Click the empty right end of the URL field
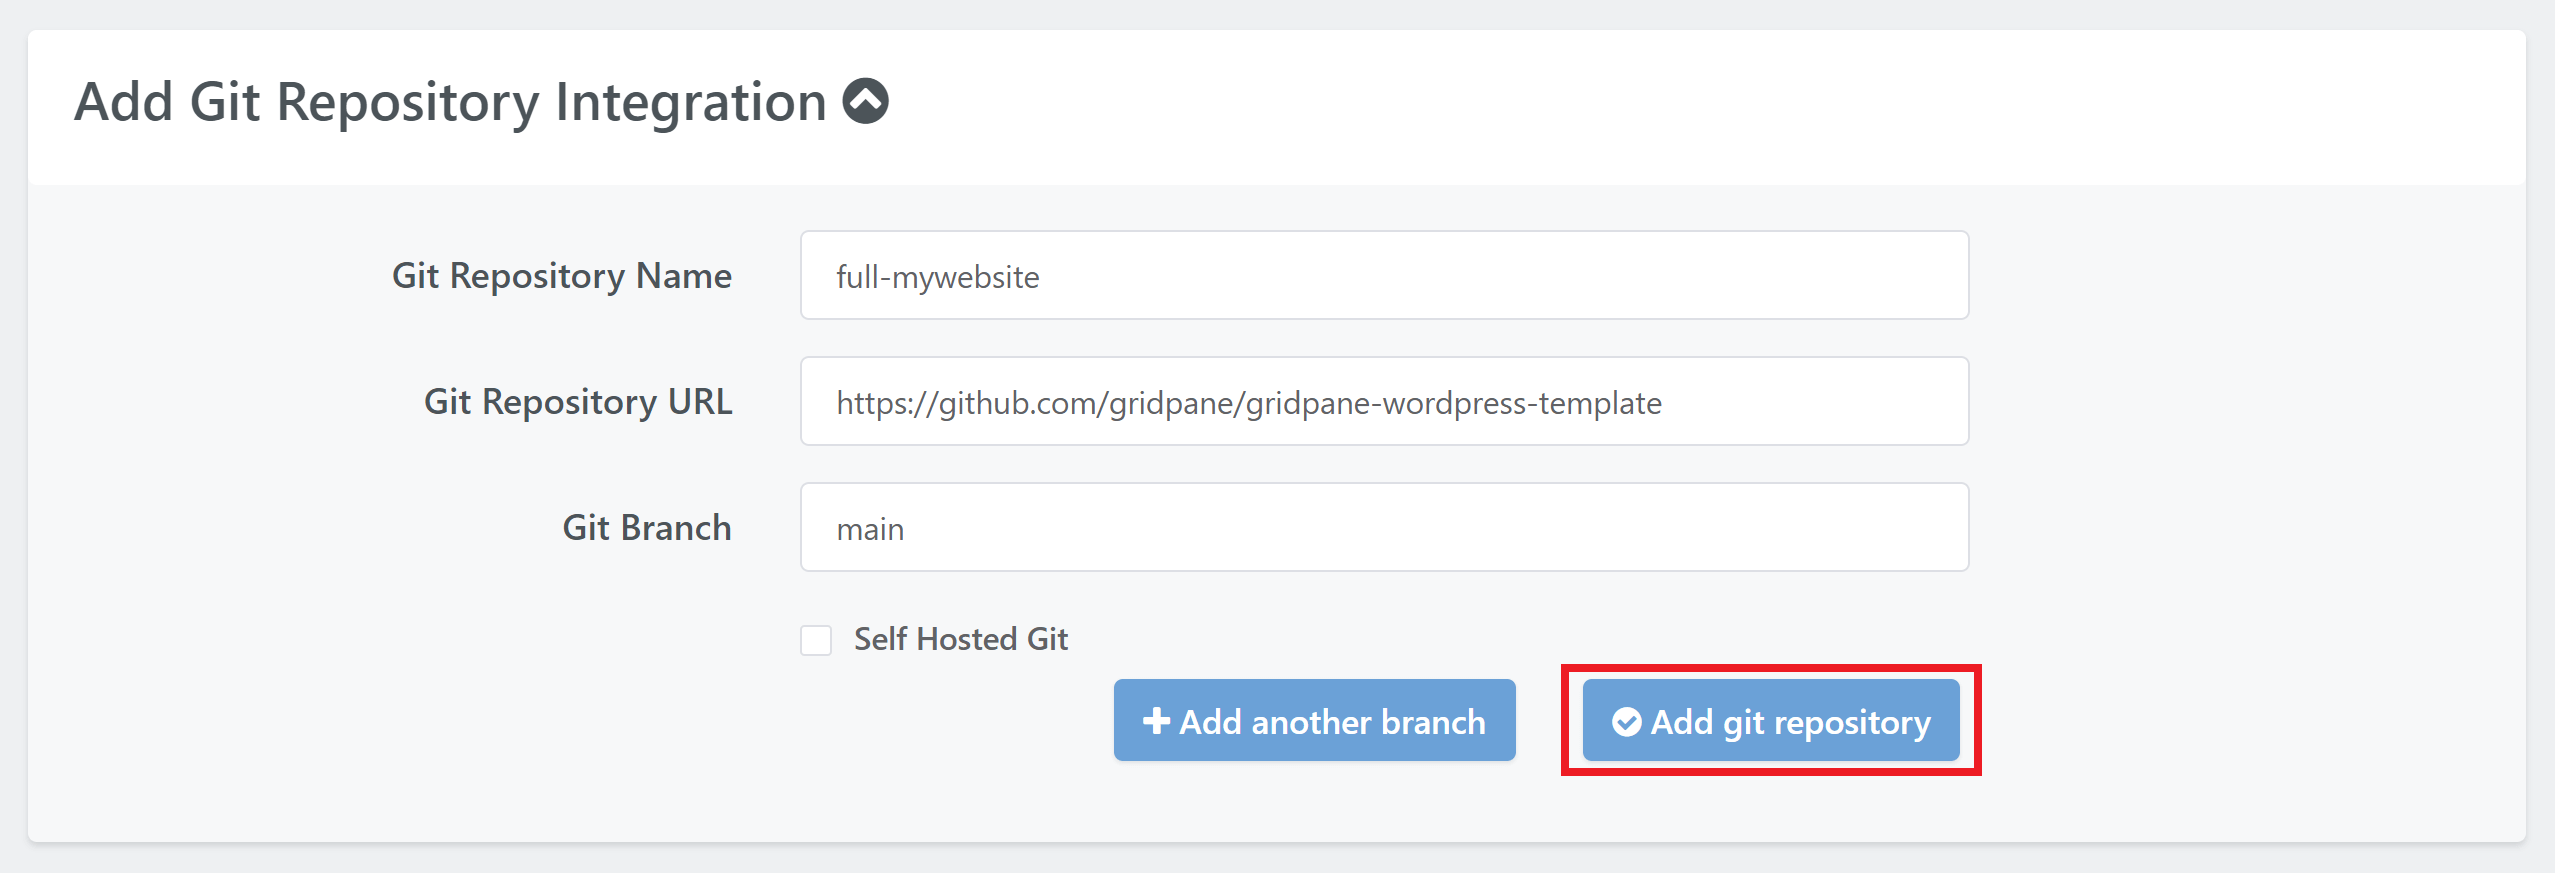The height and width of the screenshot is (873, 2555). click(1850, 402)
